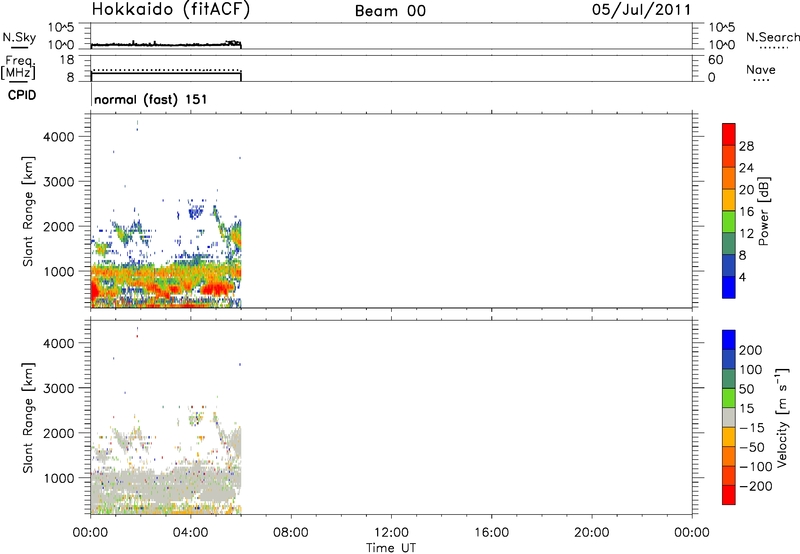Click the gray segment of Velocity colorbar

729,418
